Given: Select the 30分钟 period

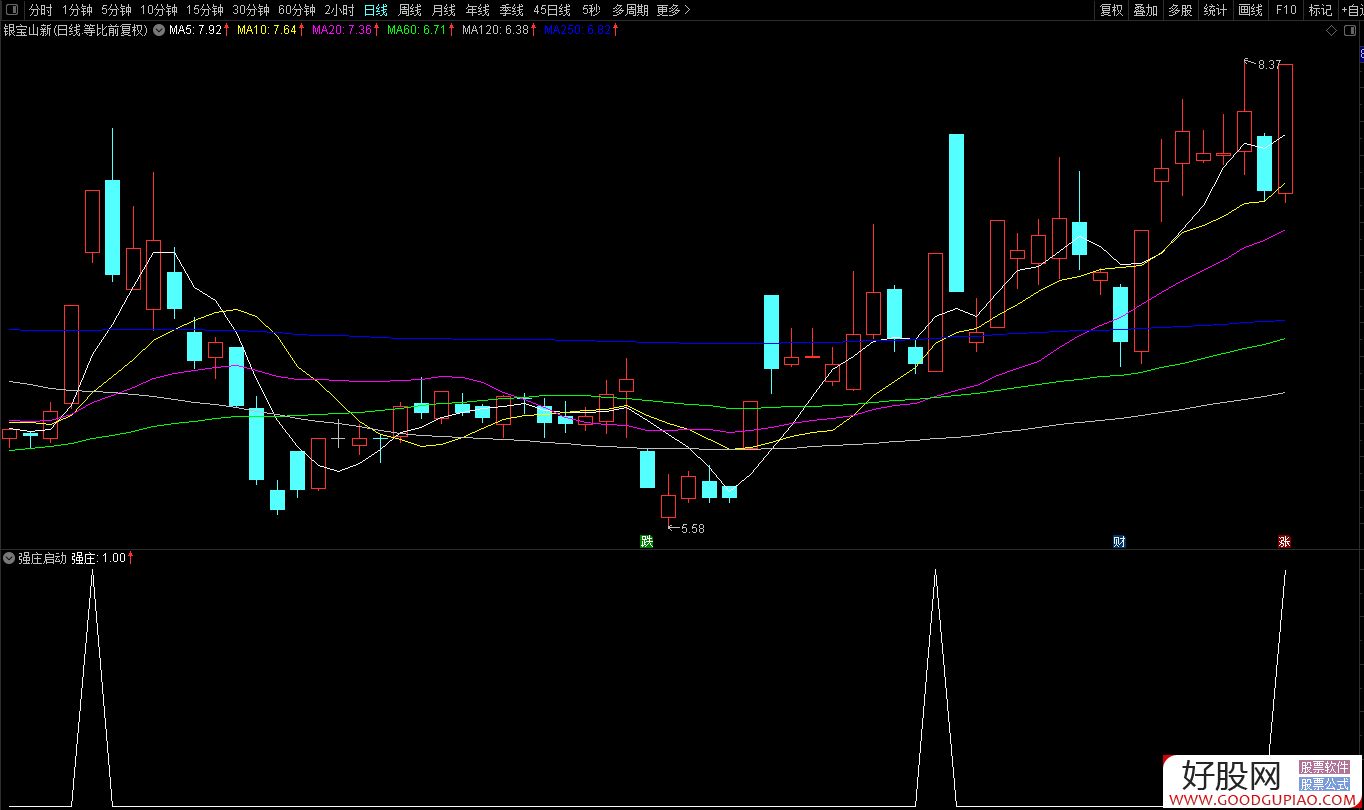Looking at the screenshot, I should coord(251,10).
